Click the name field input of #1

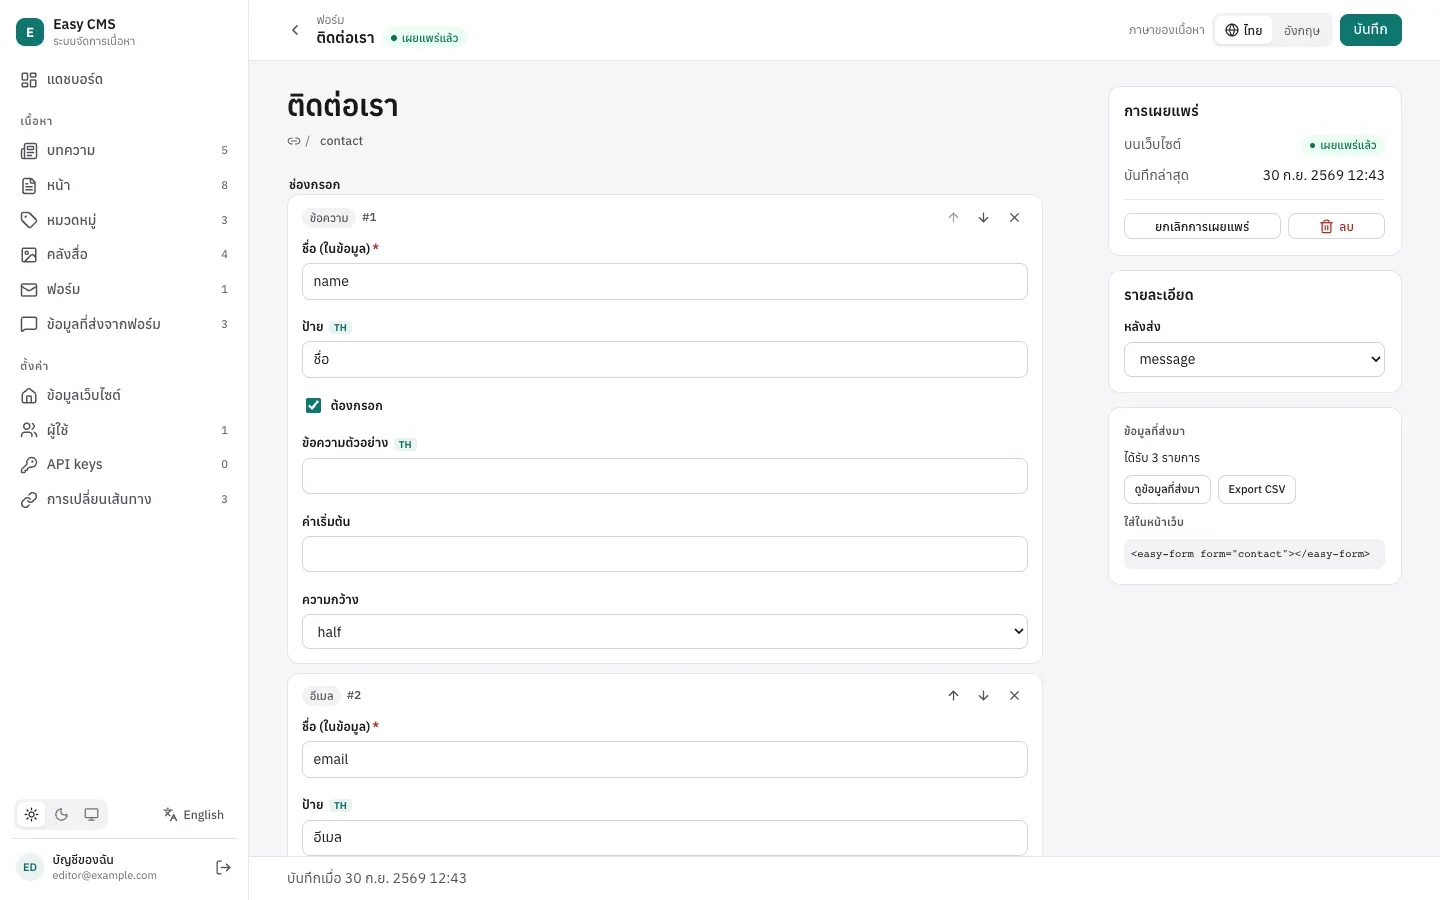665,281
